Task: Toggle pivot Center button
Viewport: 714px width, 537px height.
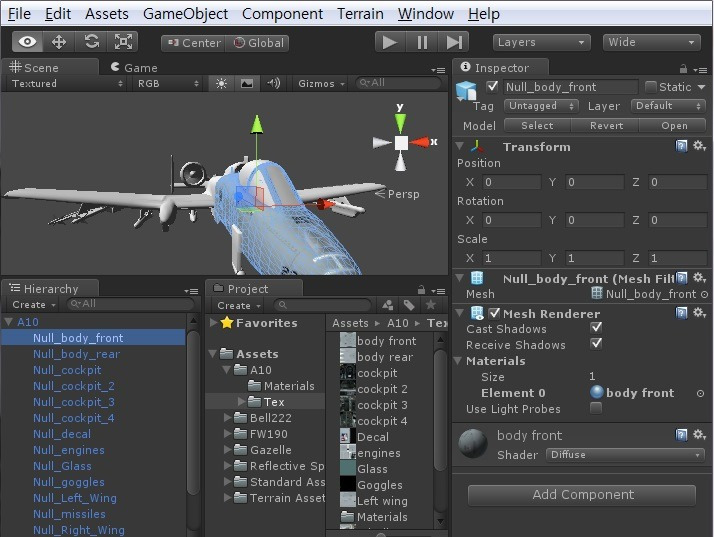Action: pyautogui.click(x=194, y=43)
